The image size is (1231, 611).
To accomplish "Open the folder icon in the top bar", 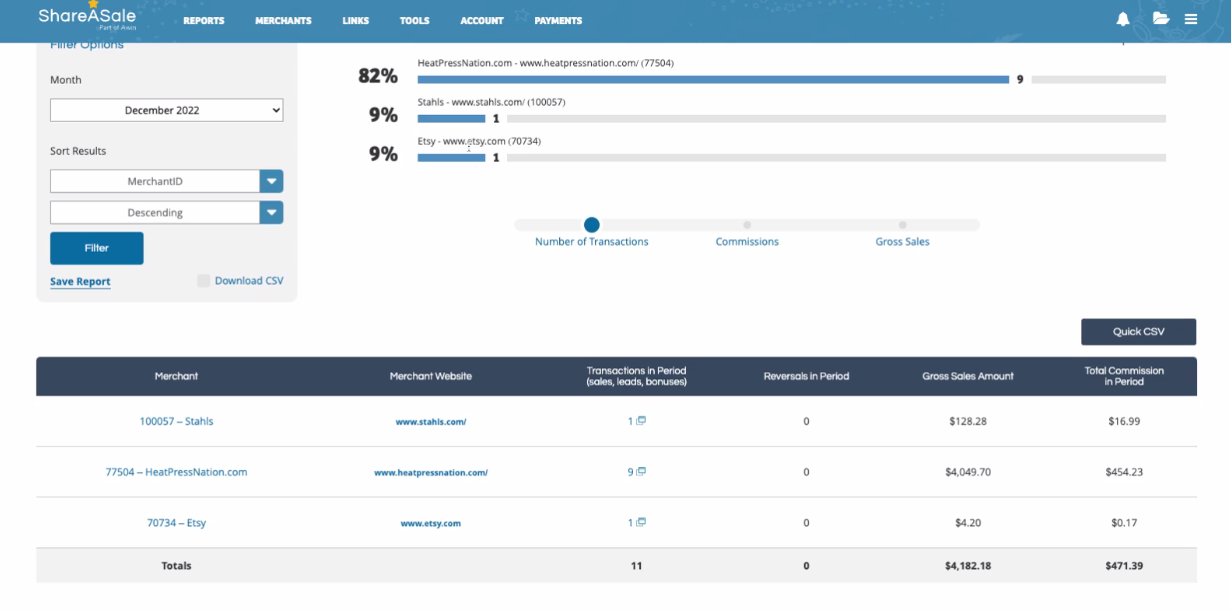I will [x=1161, y=19].
